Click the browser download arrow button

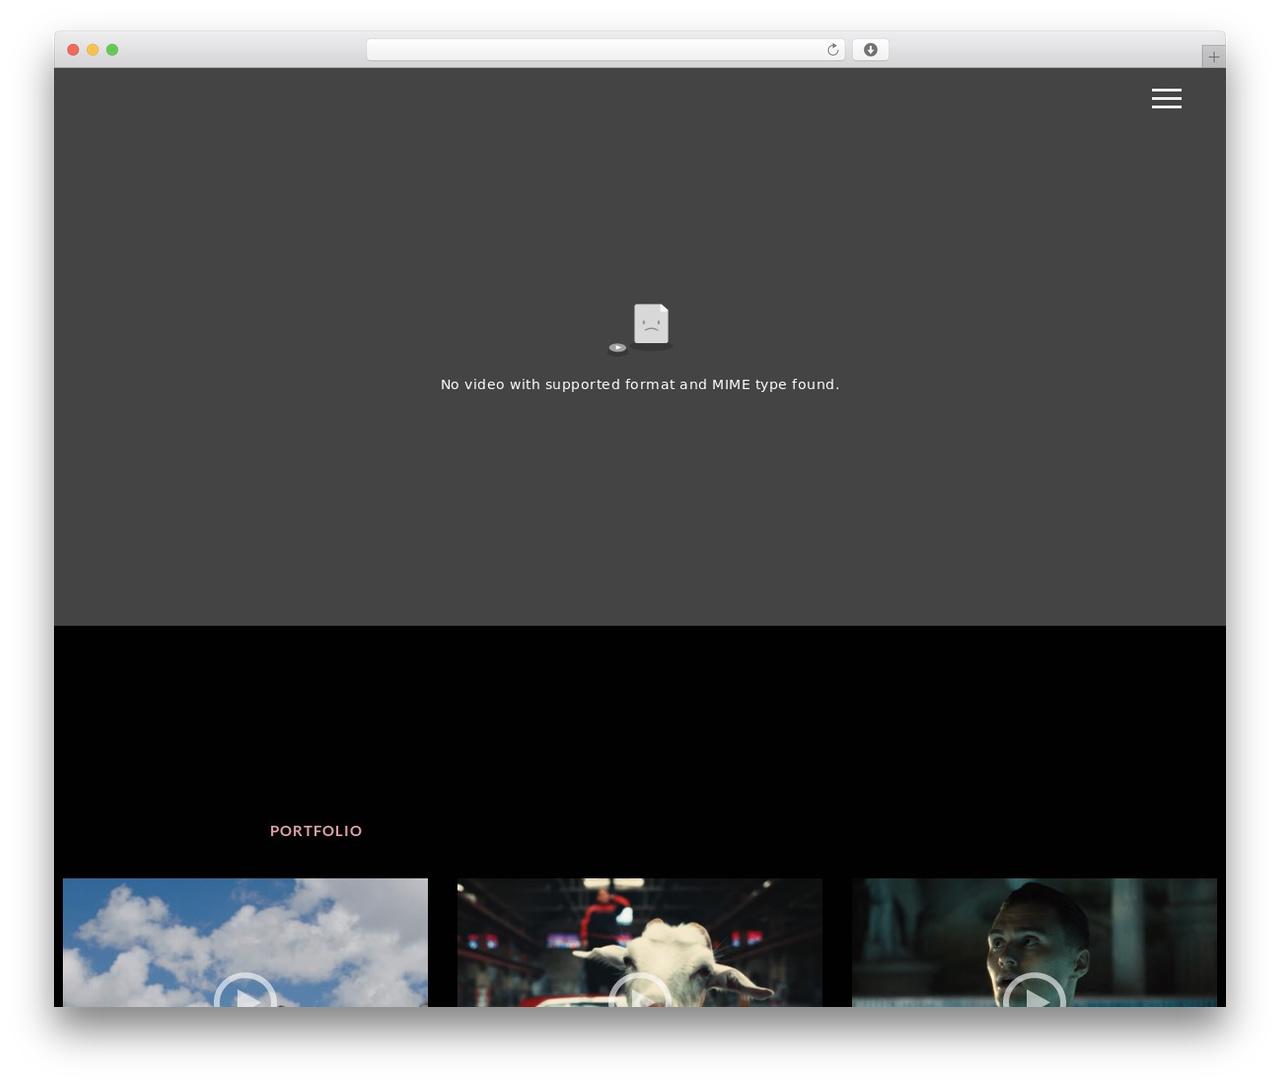pos(870,50)
